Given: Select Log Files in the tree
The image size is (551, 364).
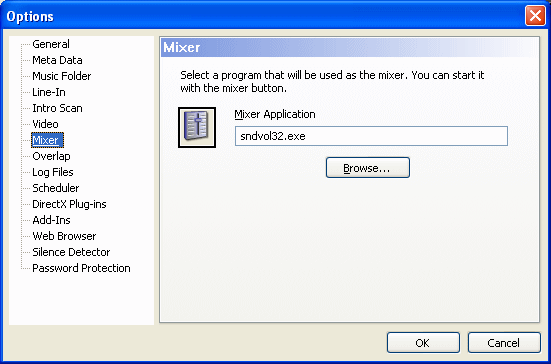Looking at the screenshot, I should [53, 172].
